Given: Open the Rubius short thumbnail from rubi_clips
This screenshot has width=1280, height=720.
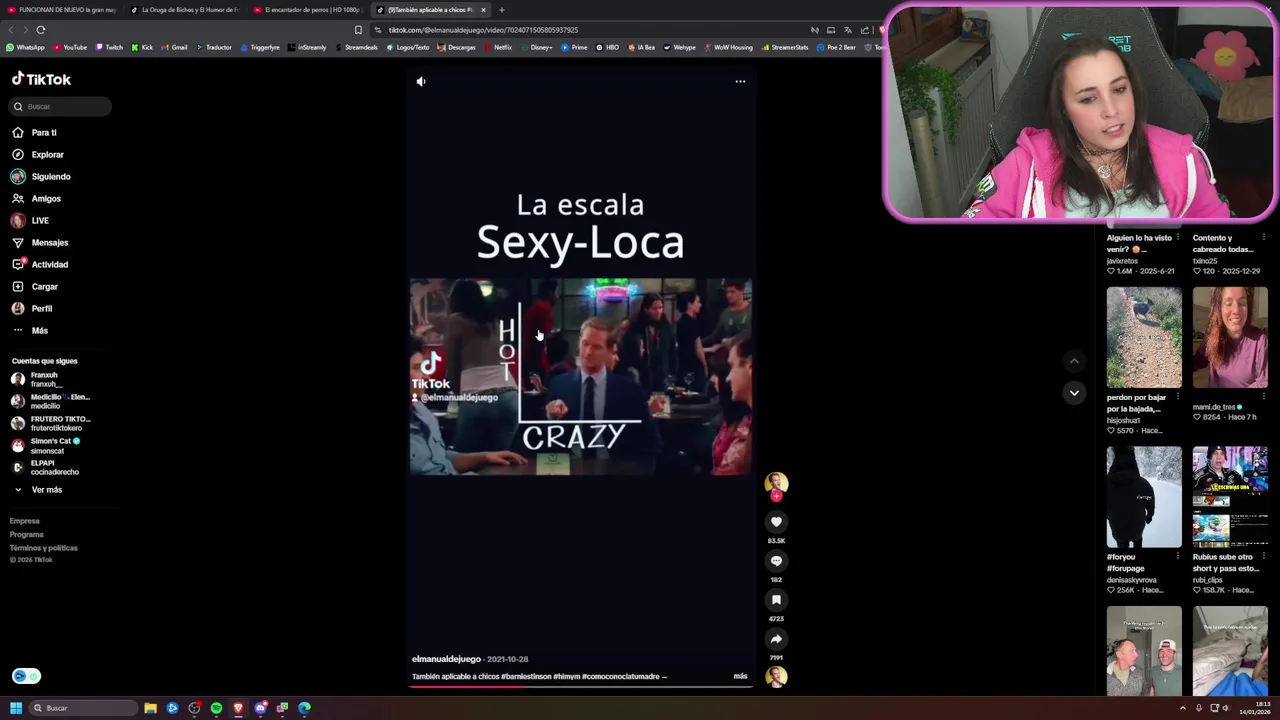Looking at the screenshot, I should click(1230, 497).
